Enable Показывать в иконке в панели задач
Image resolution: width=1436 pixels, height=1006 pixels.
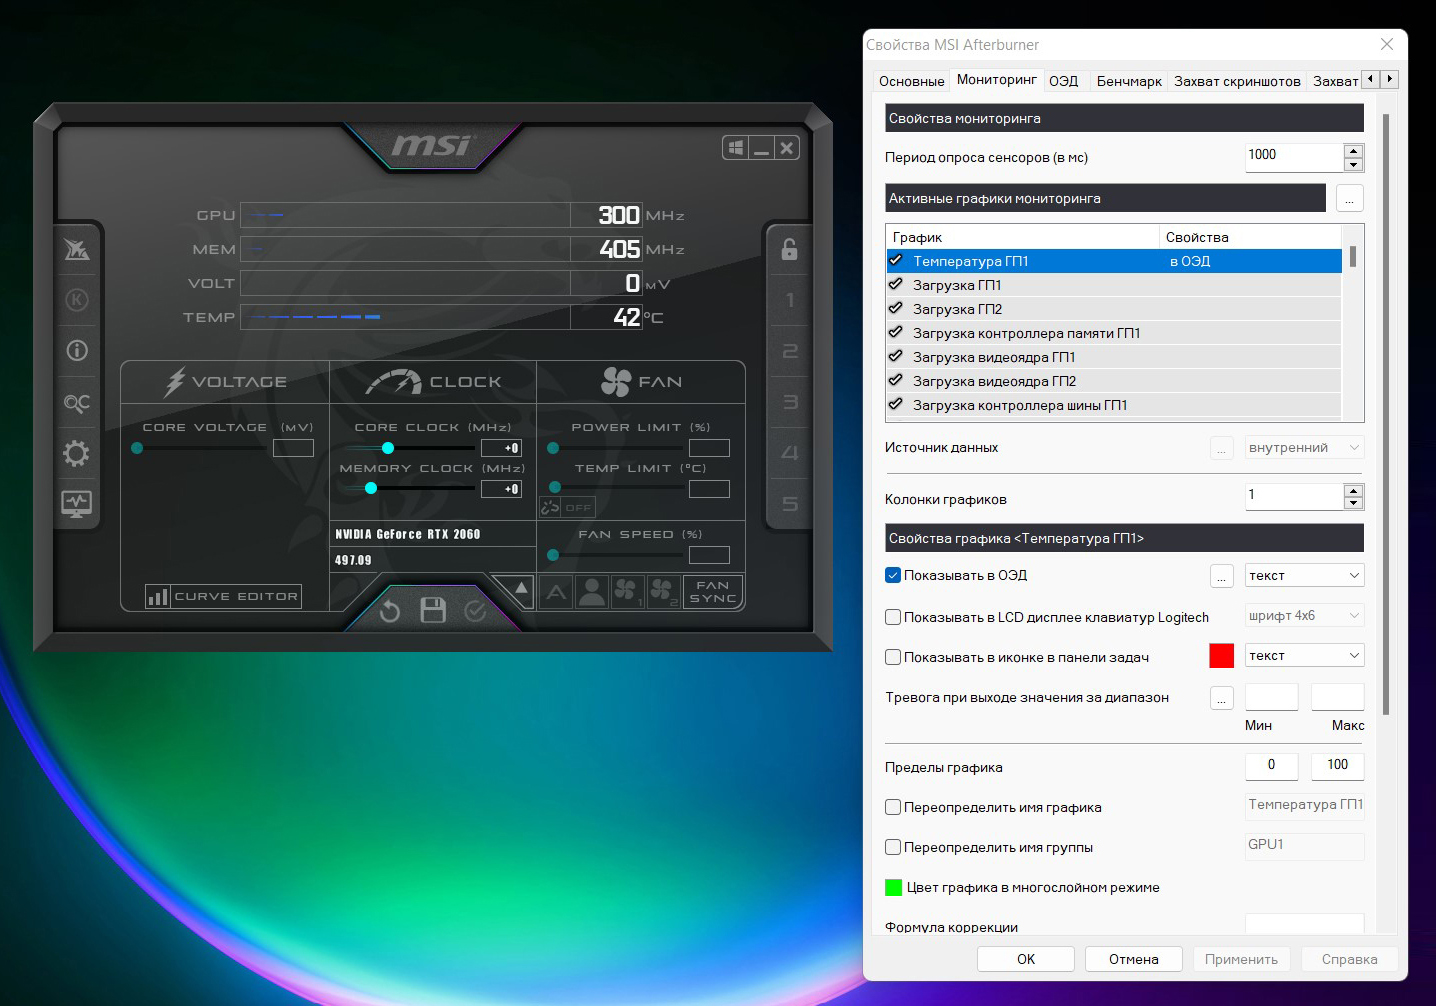pos(893,657)
